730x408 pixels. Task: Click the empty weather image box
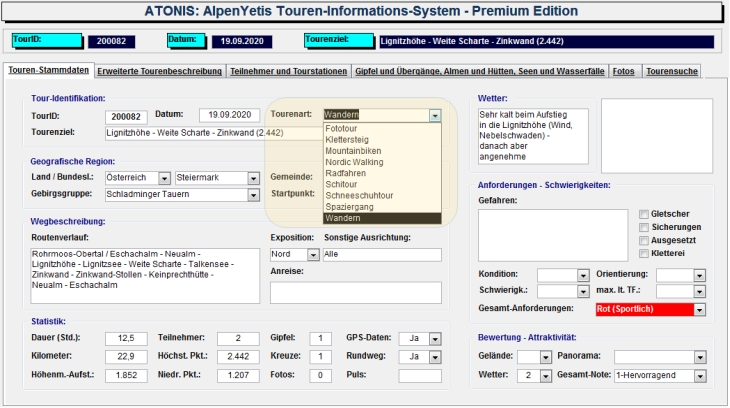(657, 136)
